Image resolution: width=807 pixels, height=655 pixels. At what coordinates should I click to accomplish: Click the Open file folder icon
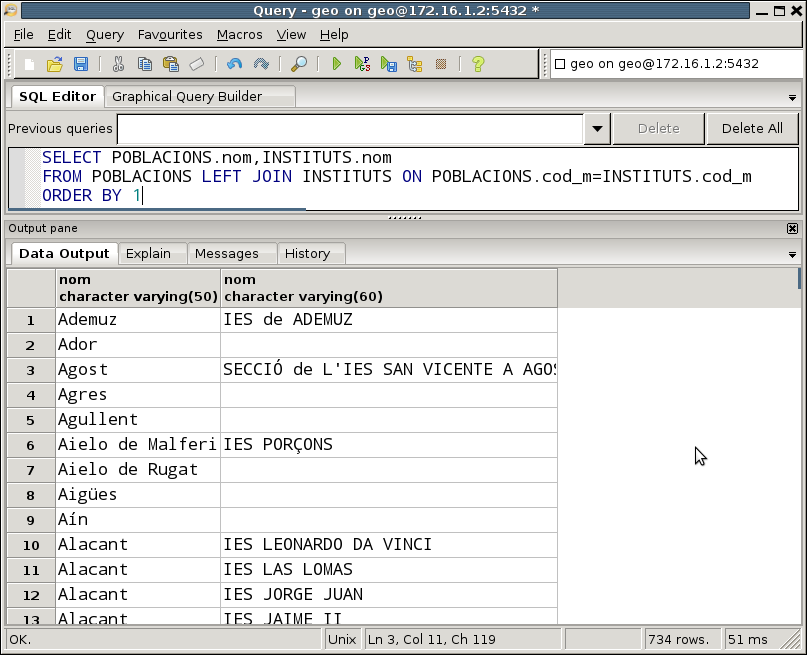click(55, 64)
